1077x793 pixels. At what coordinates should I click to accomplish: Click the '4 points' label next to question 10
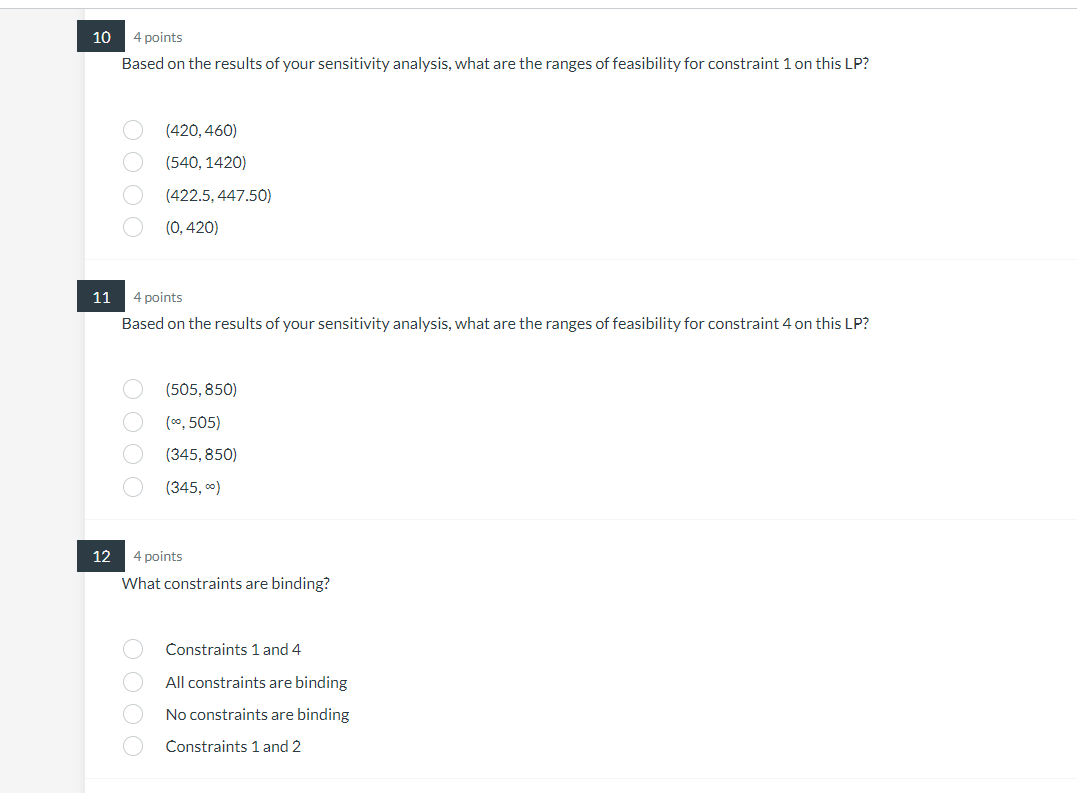click(x=157, y=37)
